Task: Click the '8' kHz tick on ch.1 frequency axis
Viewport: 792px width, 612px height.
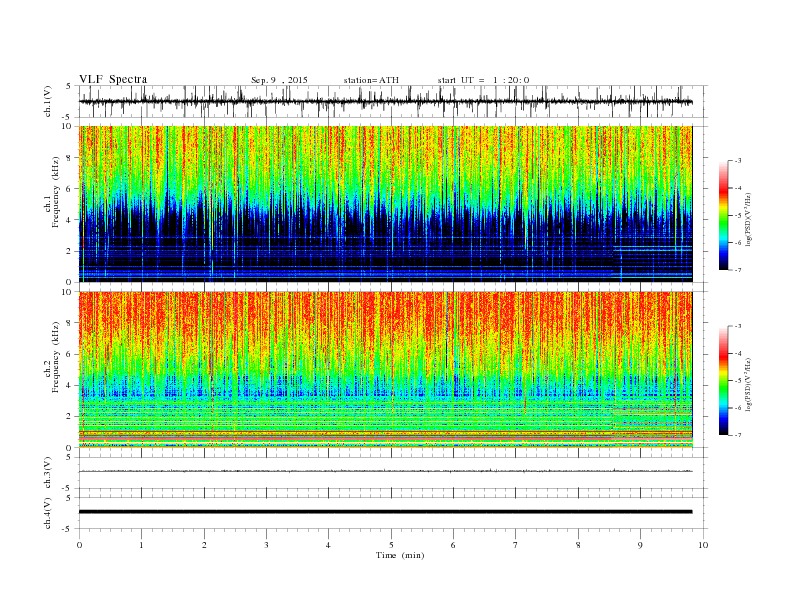Action: click(70, 158)
